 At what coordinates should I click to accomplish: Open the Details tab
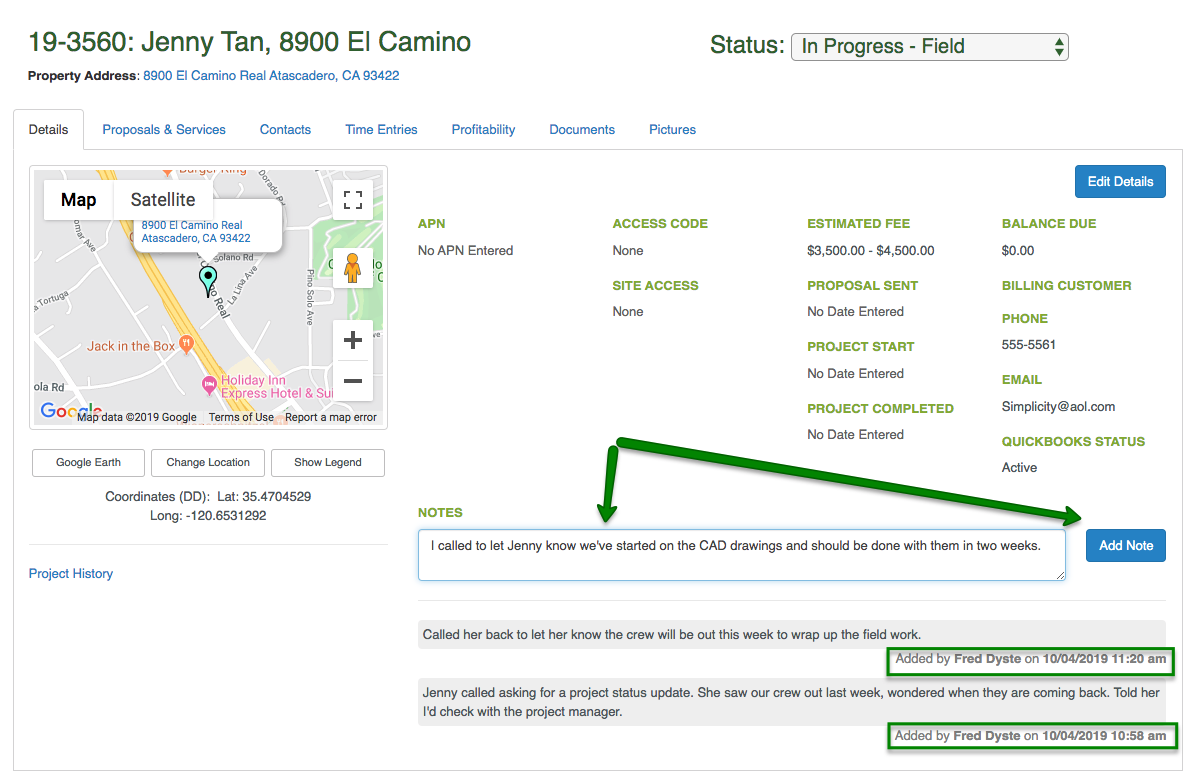coord(49,129)
